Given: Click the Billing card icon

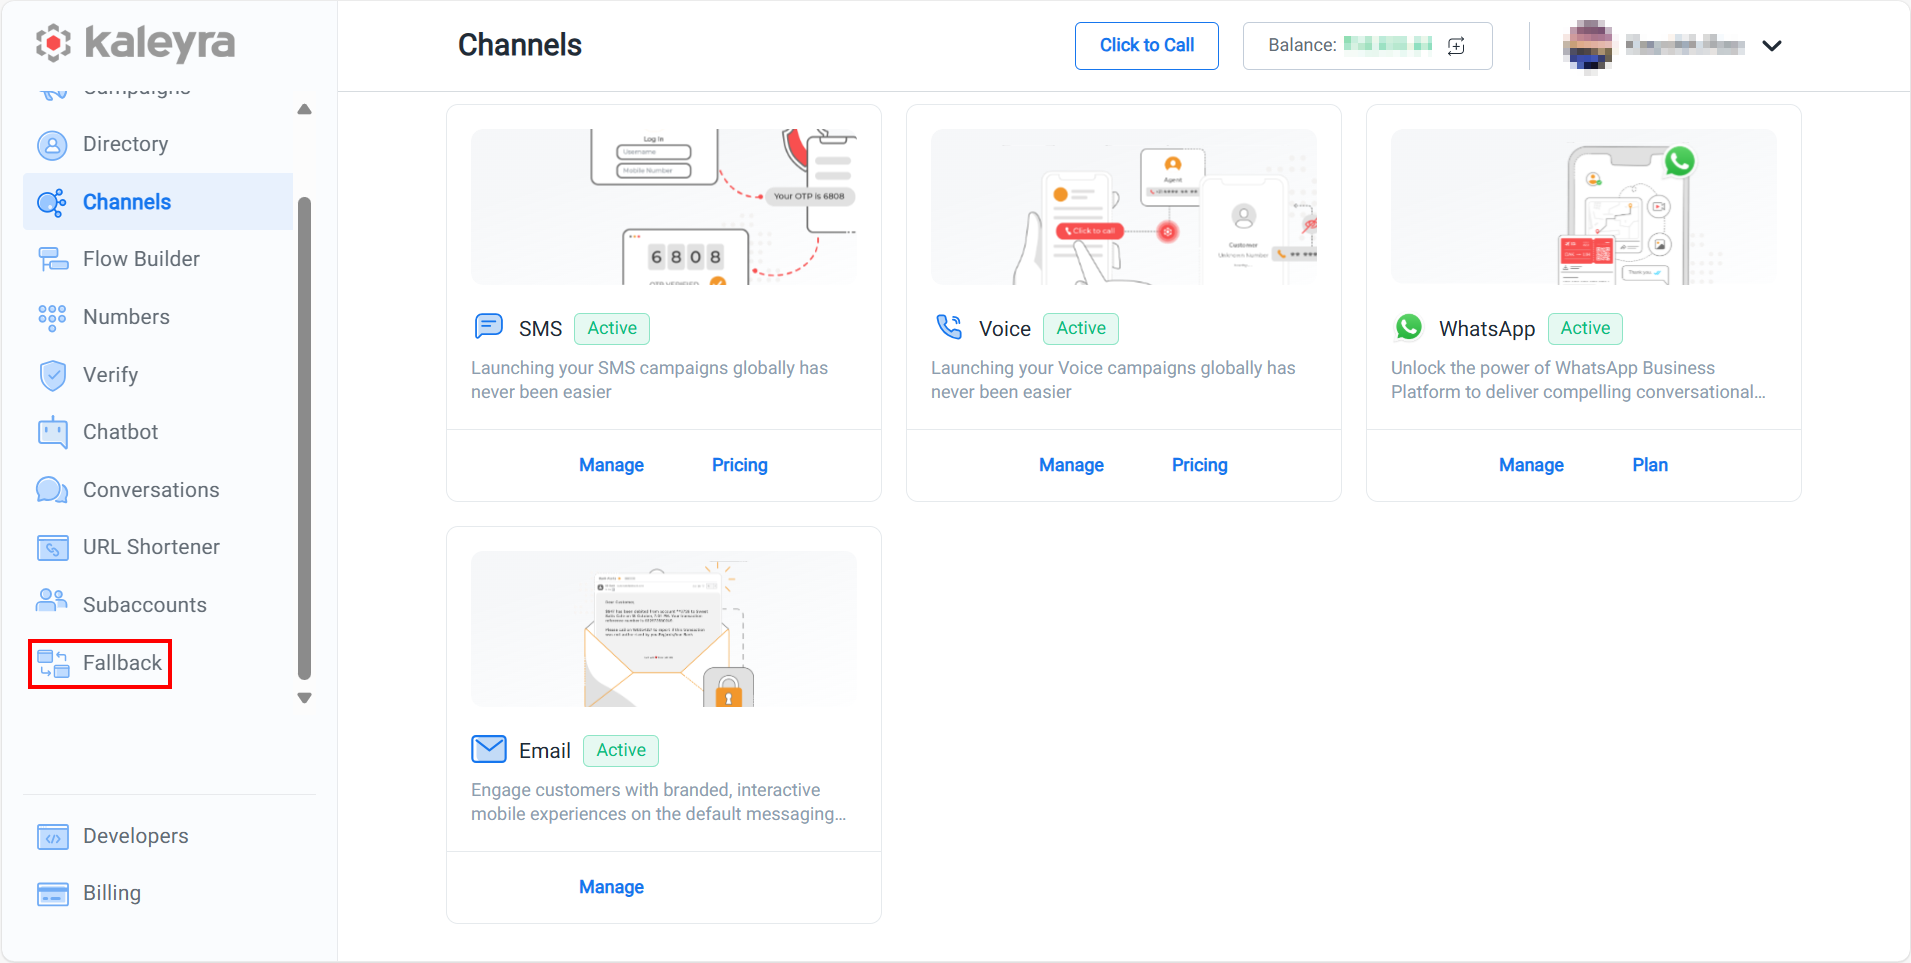Looking at the screenshot, I should click(x=52, y=893).
